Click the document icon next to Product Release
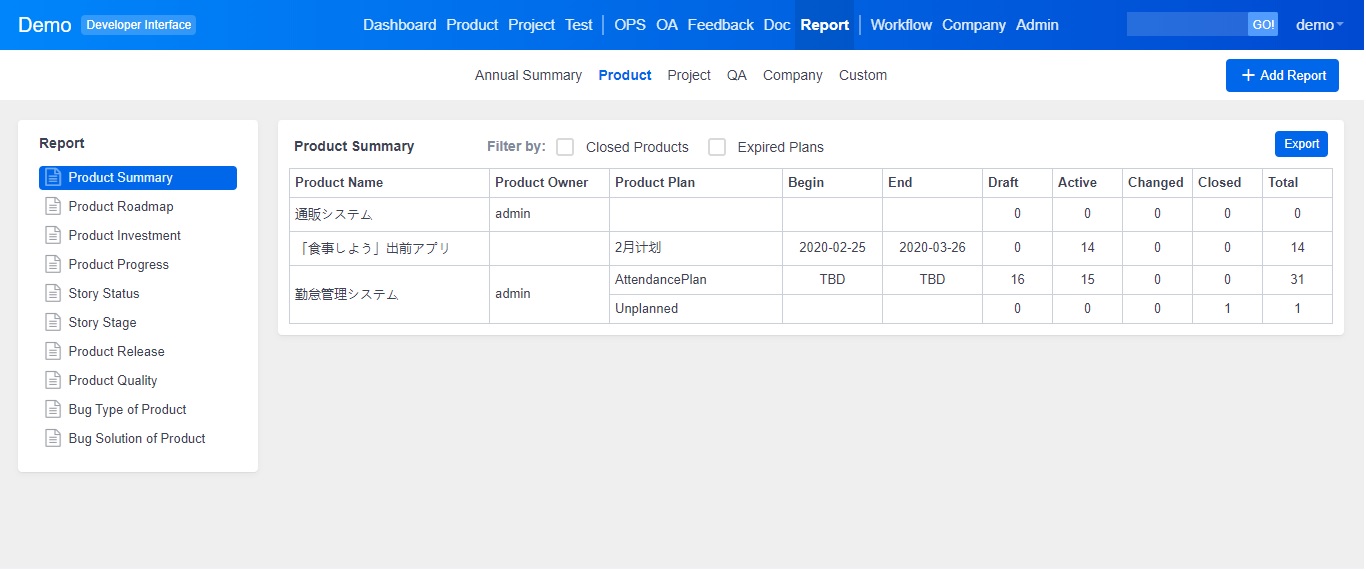Viewport: 1366px width, 571px height. tap(53, 351)
